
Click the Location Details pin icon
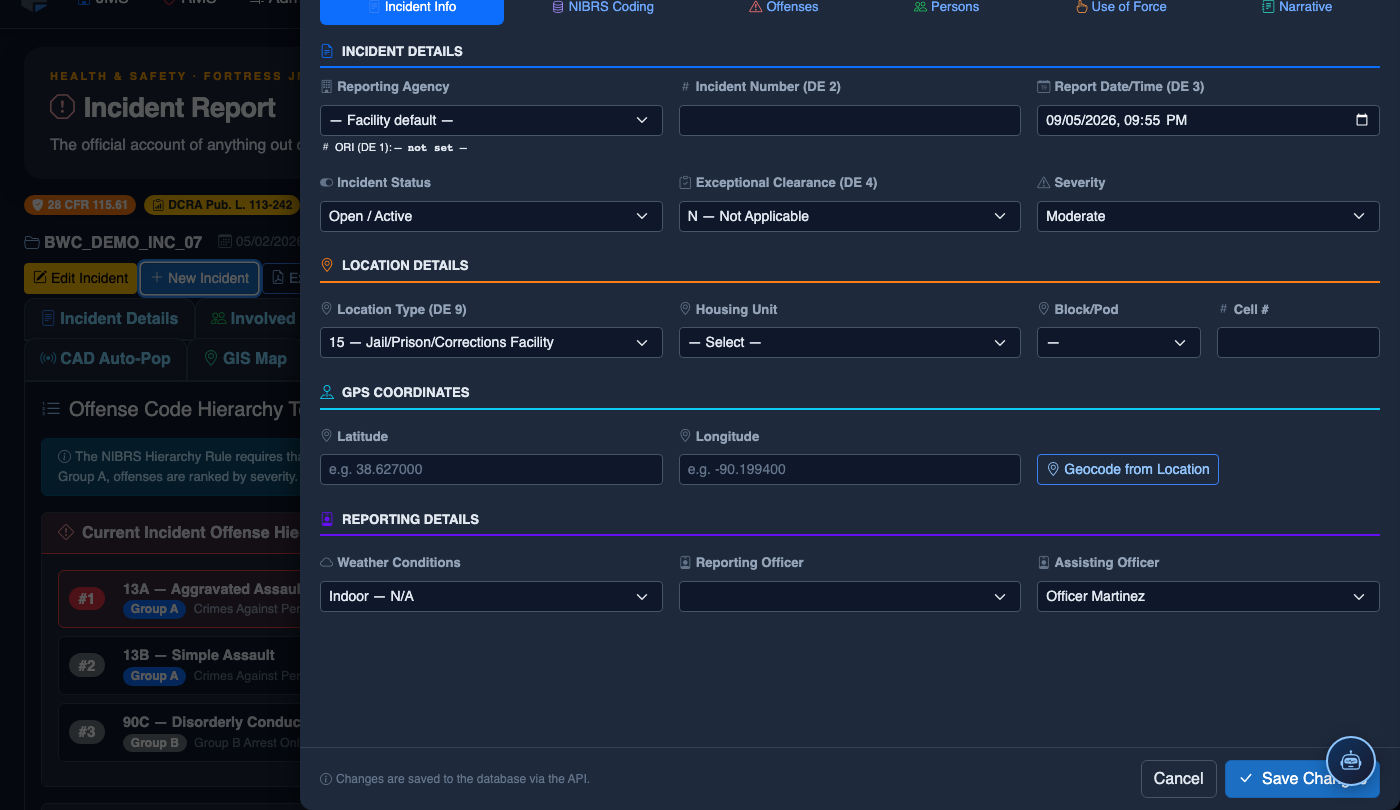point(327,265)
